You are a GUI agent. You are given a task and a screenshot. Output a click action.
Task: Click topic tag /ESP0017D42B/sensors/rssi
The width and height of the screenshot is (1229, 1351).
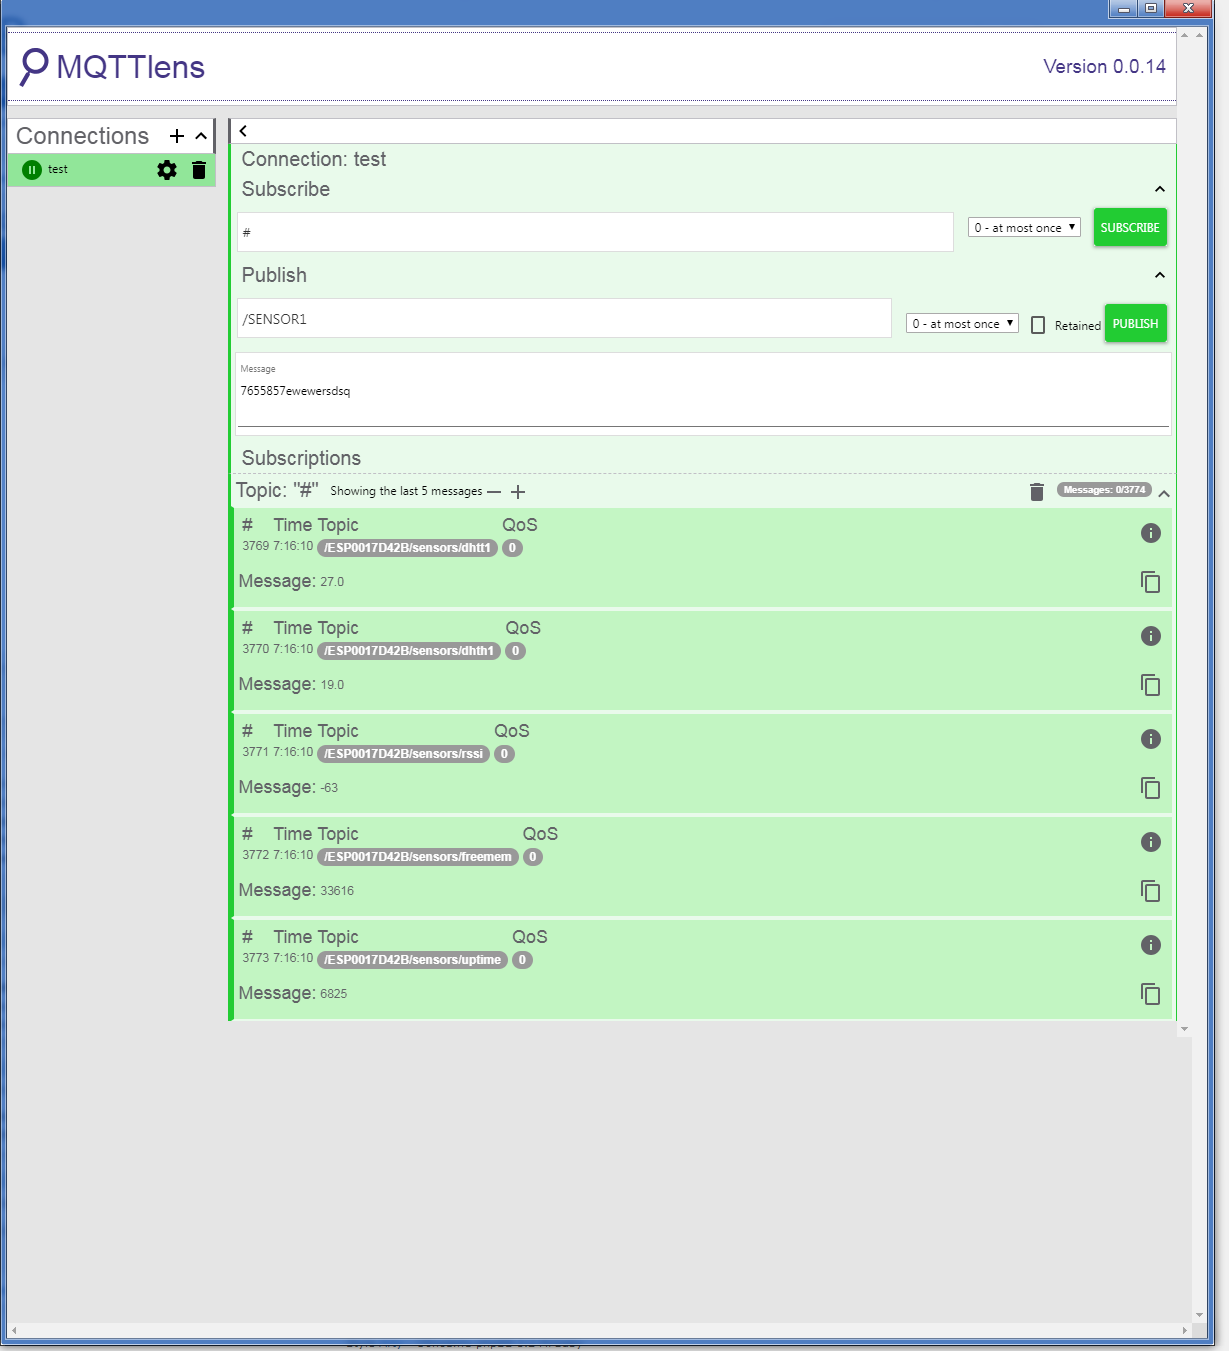tap(404, 754)
